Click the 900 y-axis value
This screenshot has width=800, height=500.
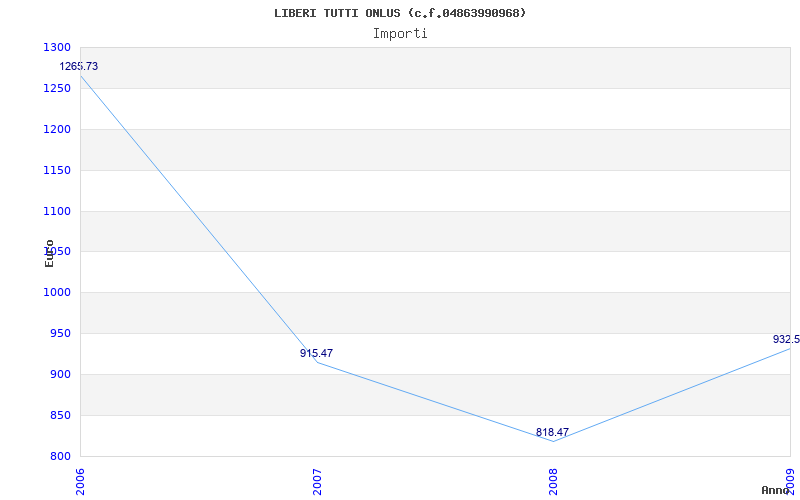pyautogui.click(x=60, y=374)
